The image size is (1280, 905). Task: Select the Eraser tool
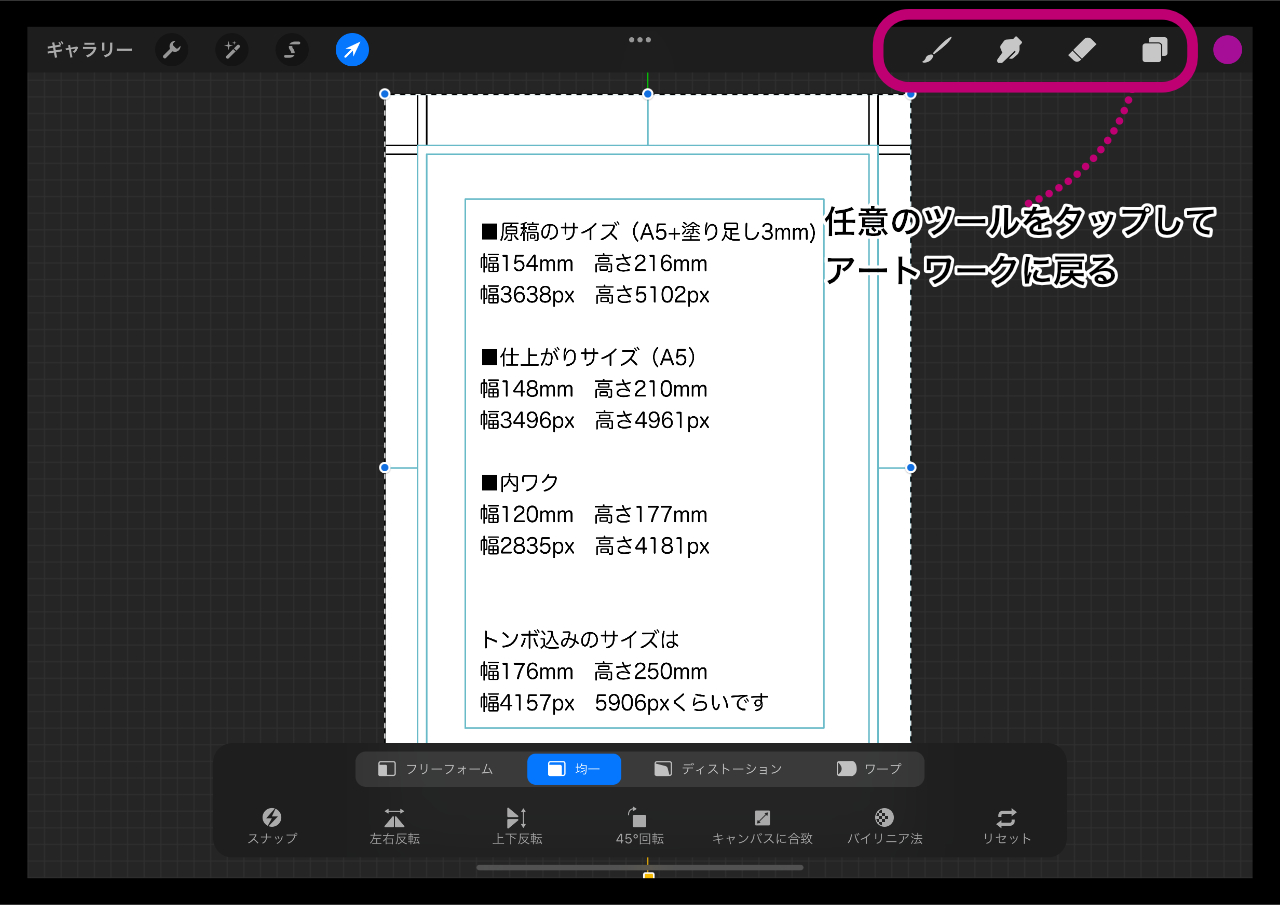(1082, 50)
